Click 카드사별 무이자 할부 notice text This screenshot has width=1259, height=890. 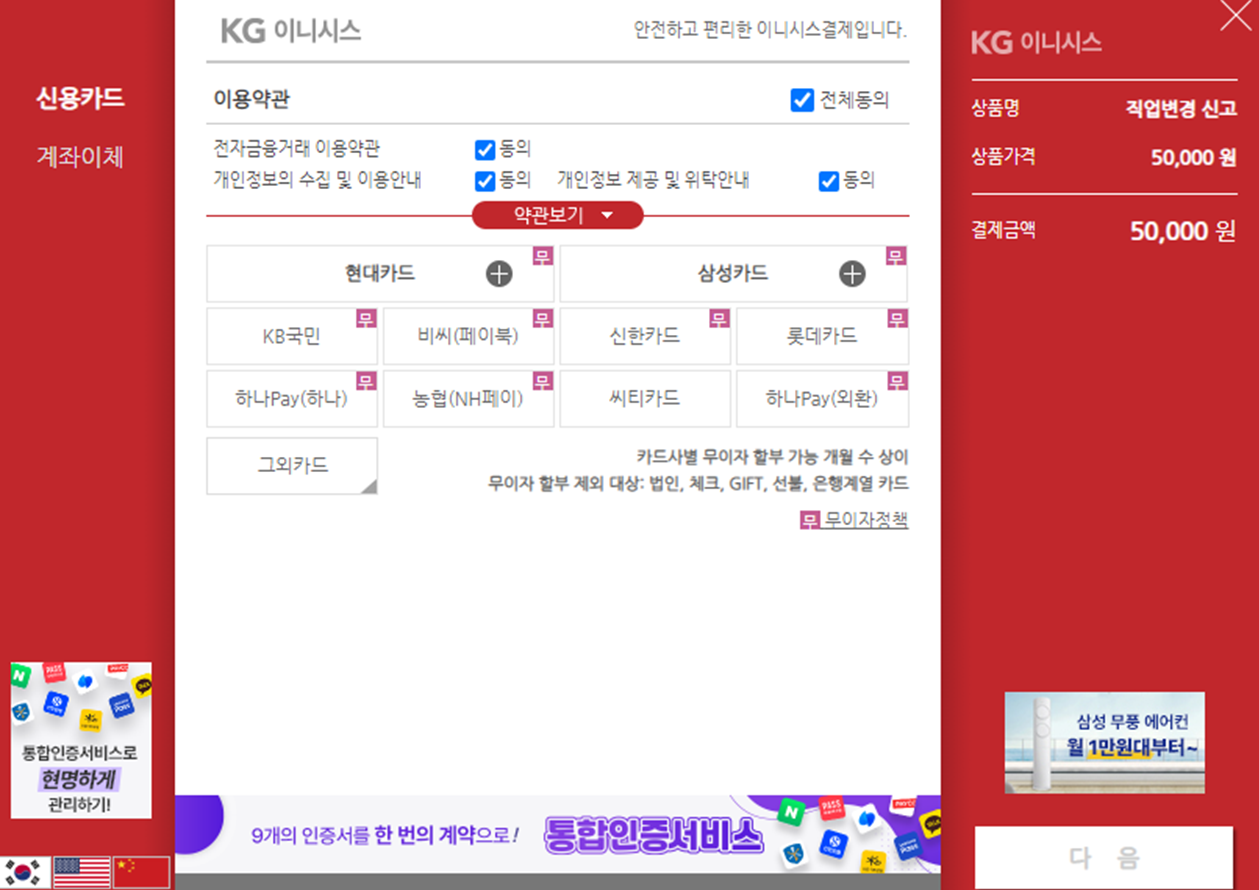click(x=772, y=457)
